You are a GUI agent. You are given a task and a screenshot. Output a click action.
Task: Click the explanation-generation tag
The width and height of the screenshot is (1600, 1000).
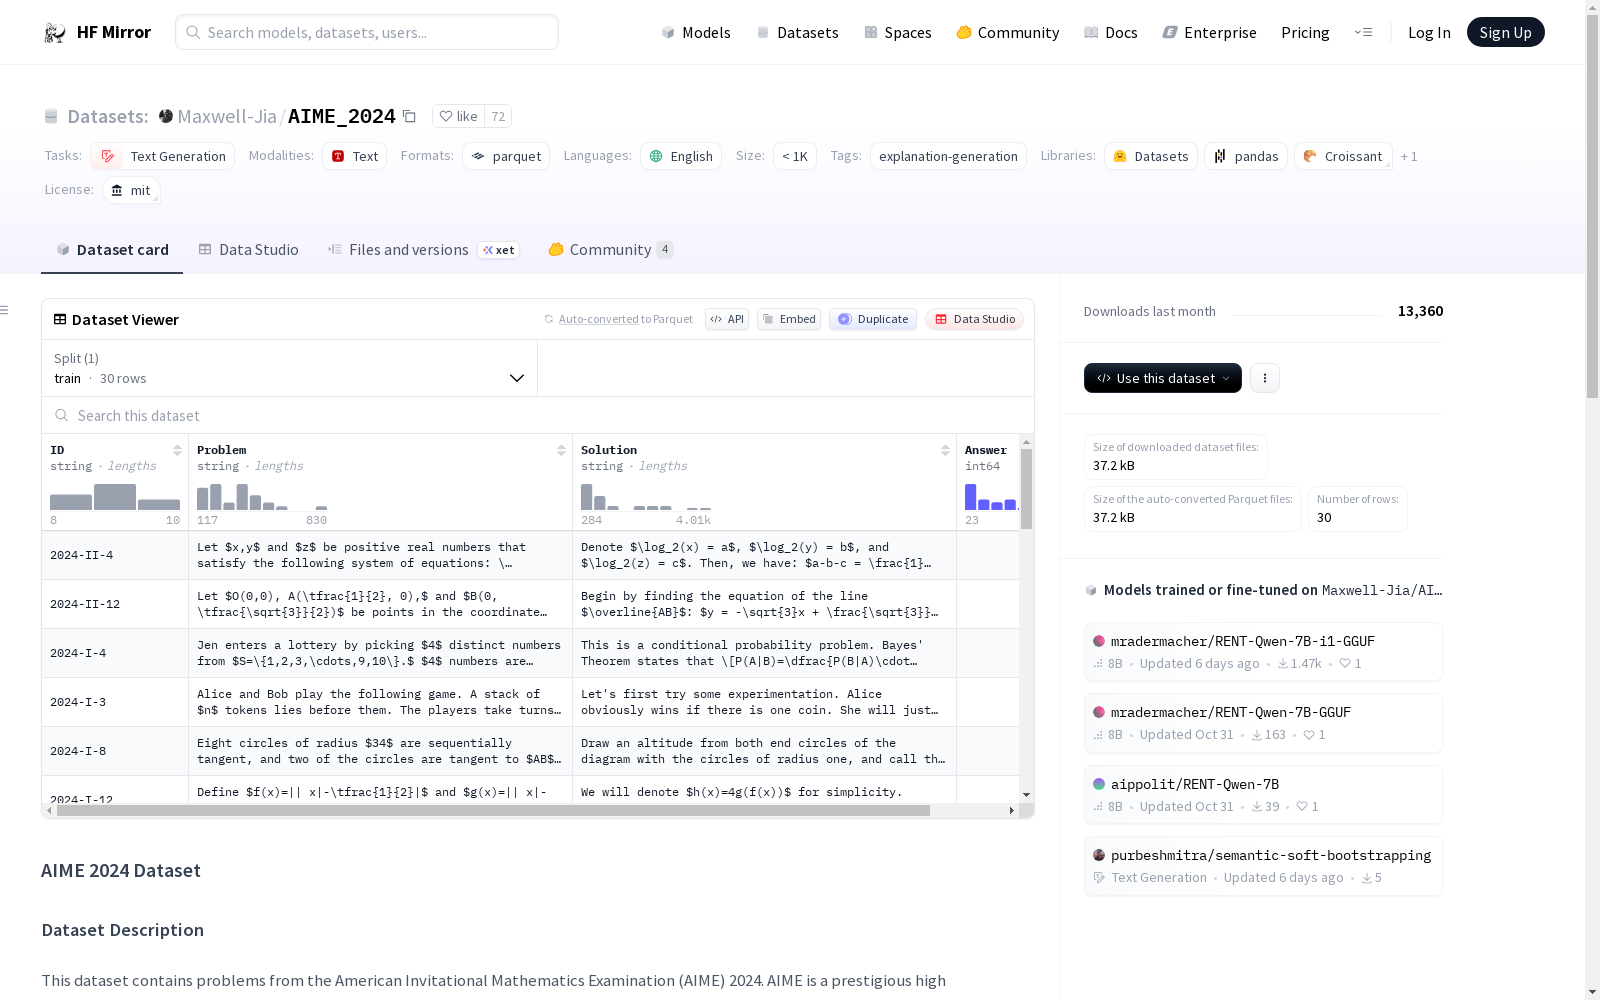(x=948, y=156)
